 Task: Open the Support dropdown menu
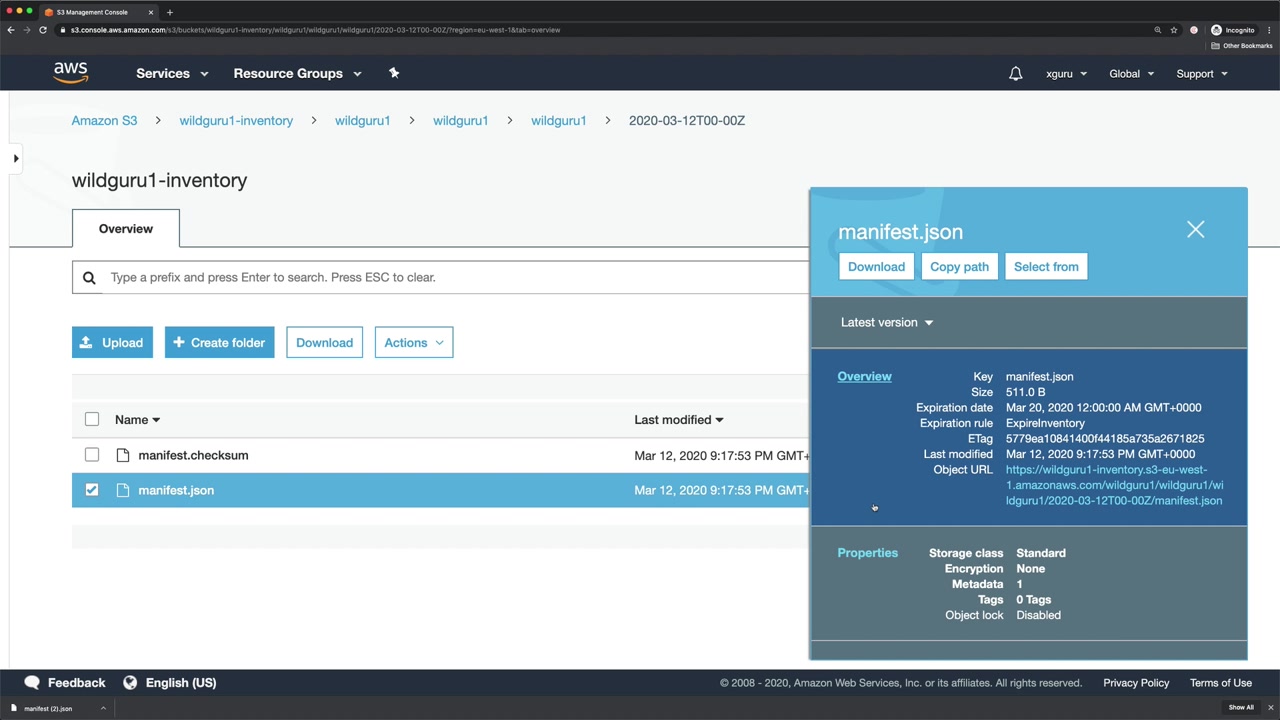(1202, 74)
